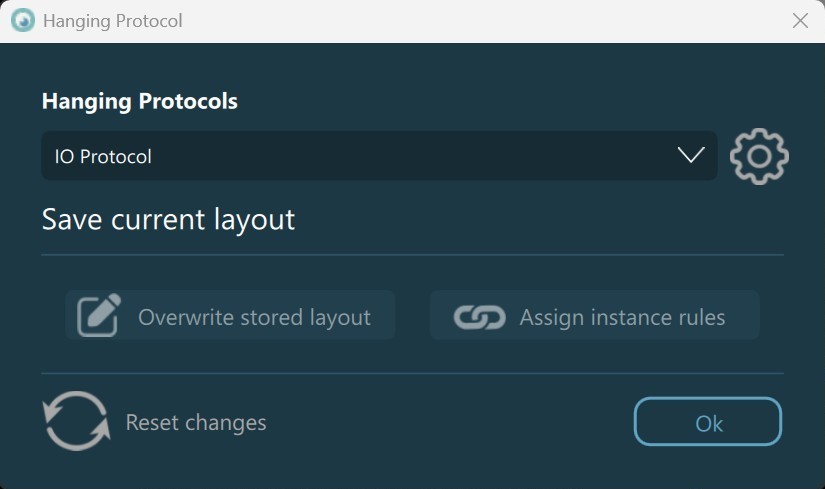The height and width of the screenshot is (489, 825).
Task: Click the Save current layout heading
Action: pos(168,219)
